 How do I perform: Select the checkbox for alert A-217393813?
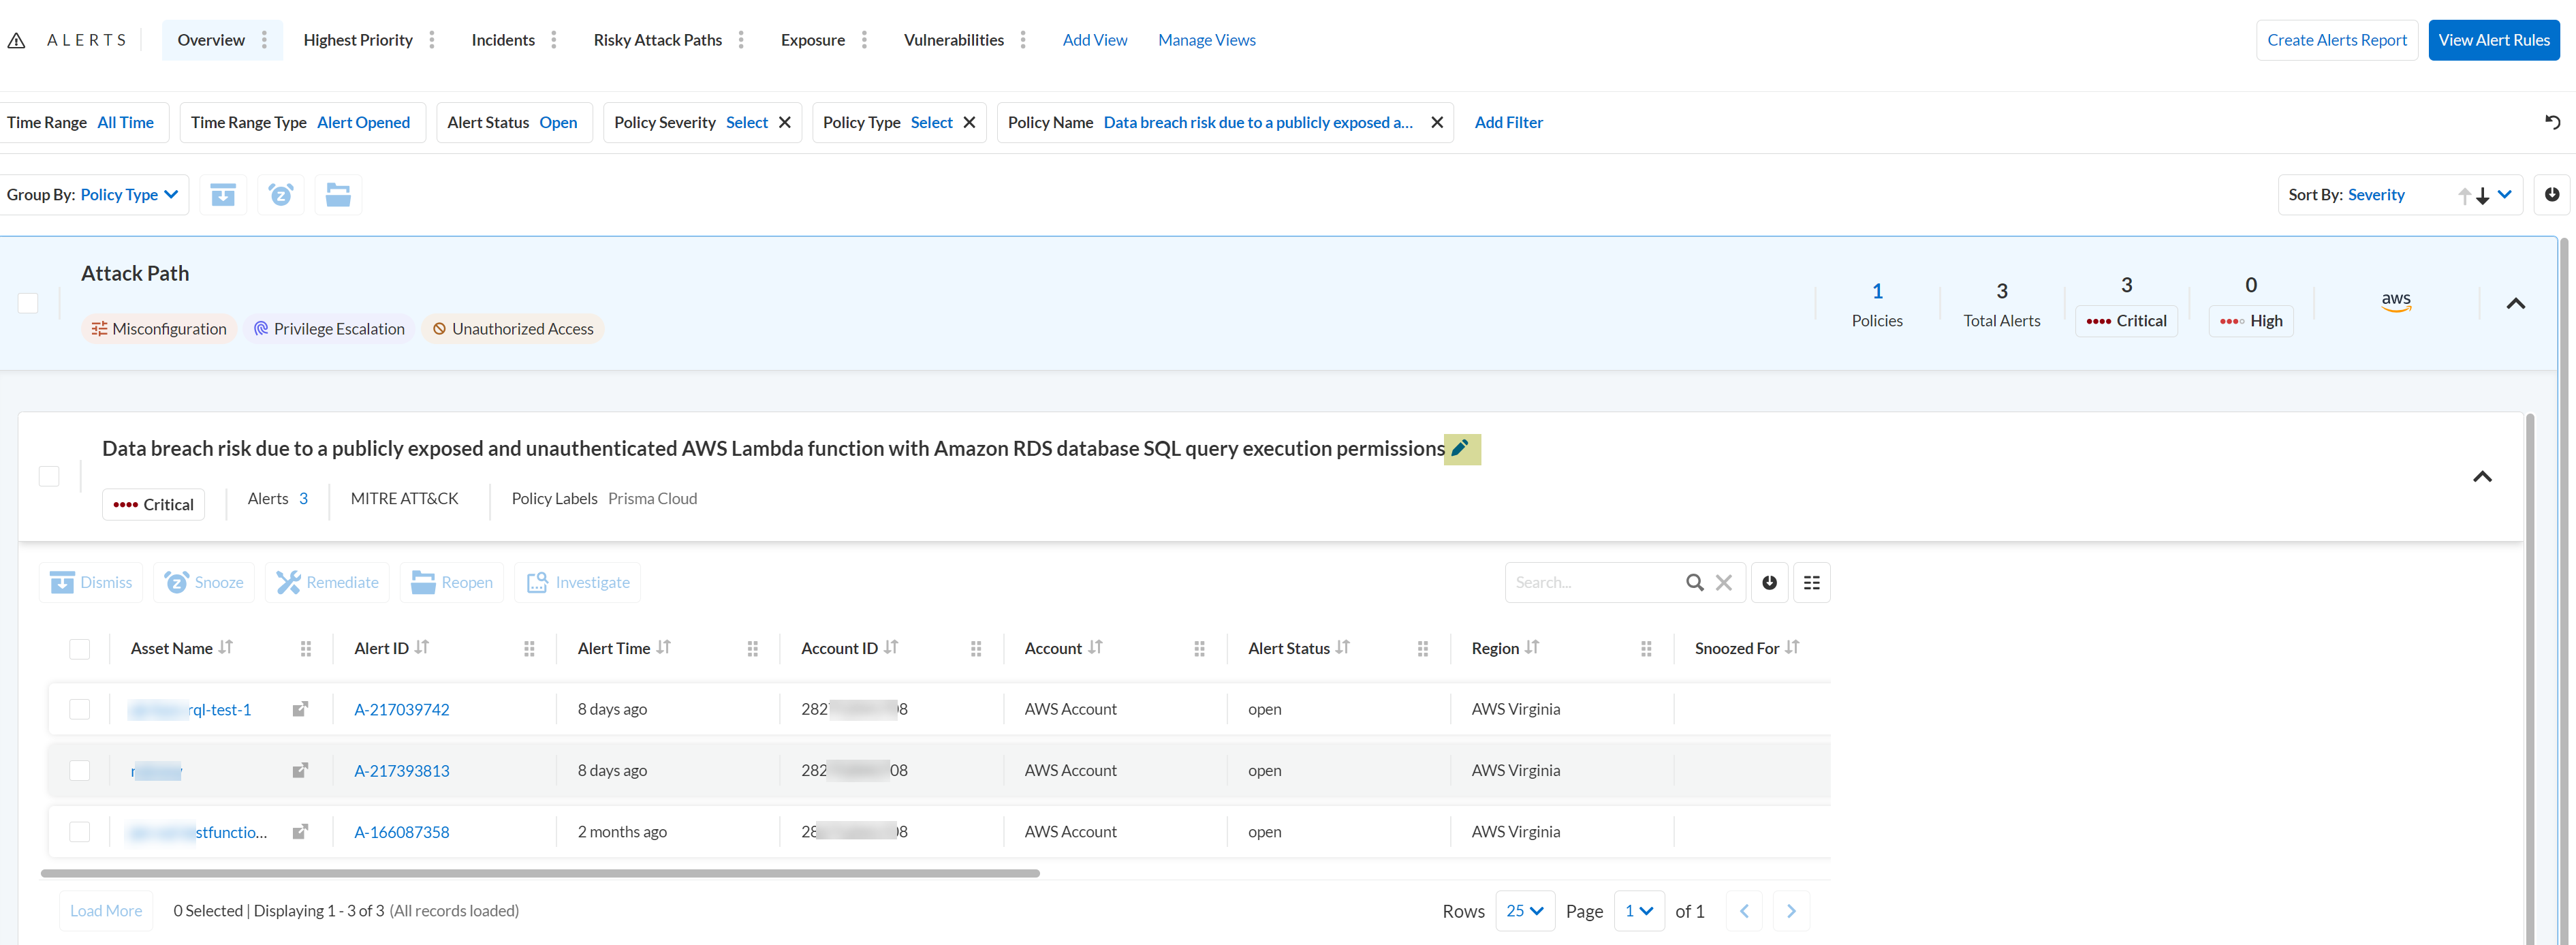coord(80,771)
